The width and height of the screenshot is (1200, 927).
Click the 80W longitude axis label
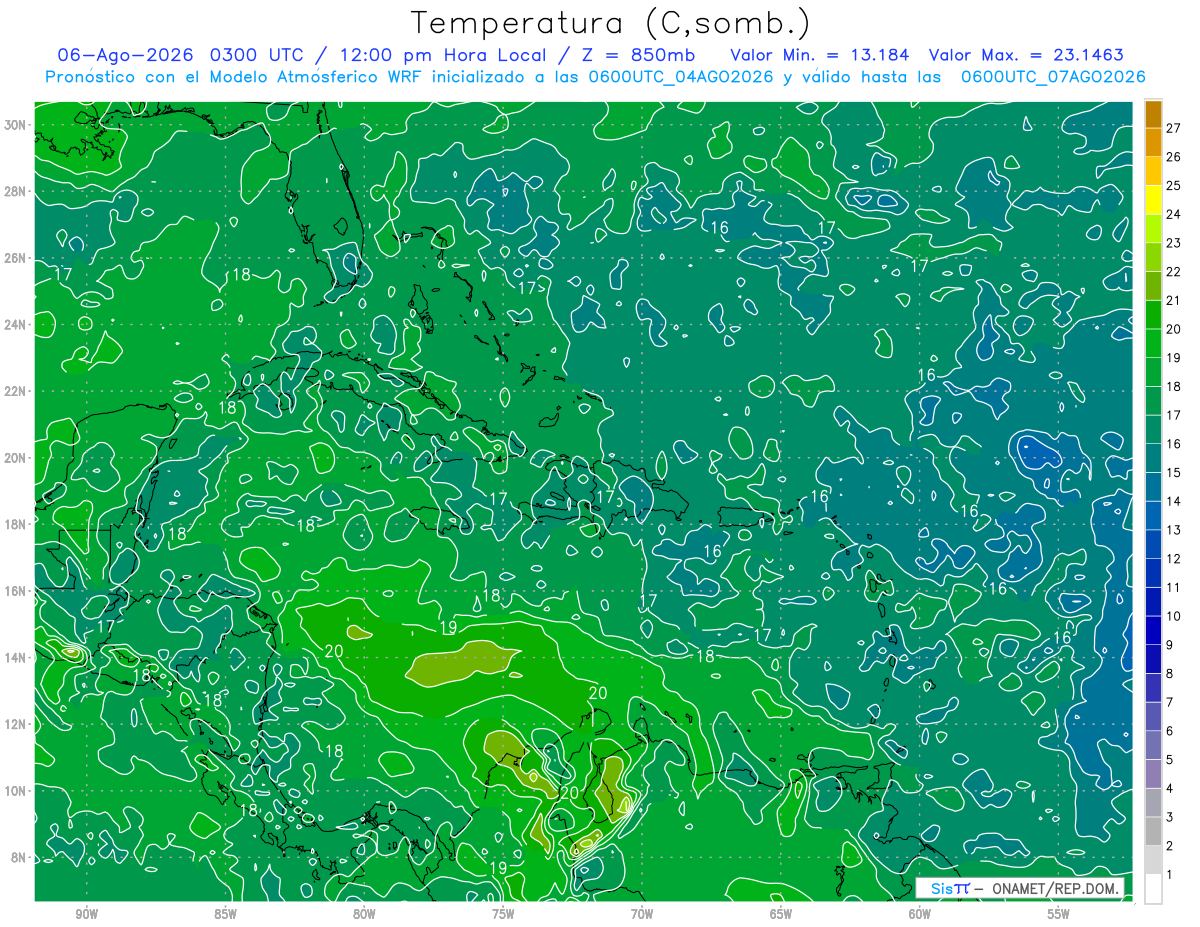[x=364, y=914]
